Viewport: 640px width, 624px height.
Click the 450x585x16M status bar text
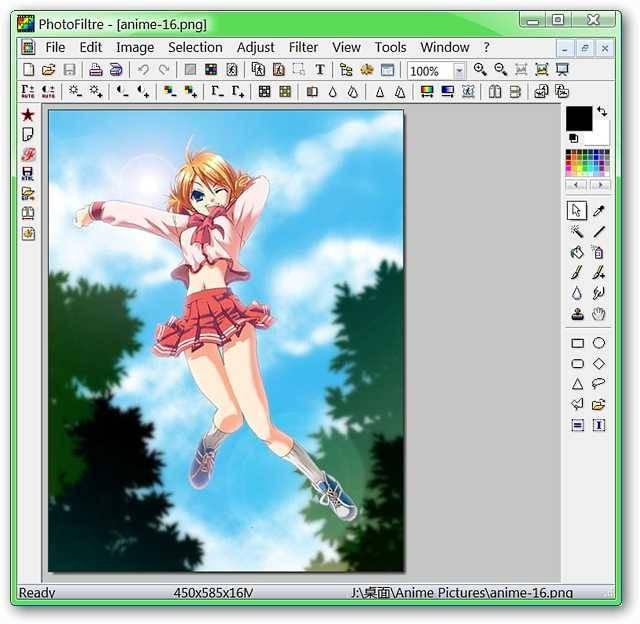[x=213, y=592]
